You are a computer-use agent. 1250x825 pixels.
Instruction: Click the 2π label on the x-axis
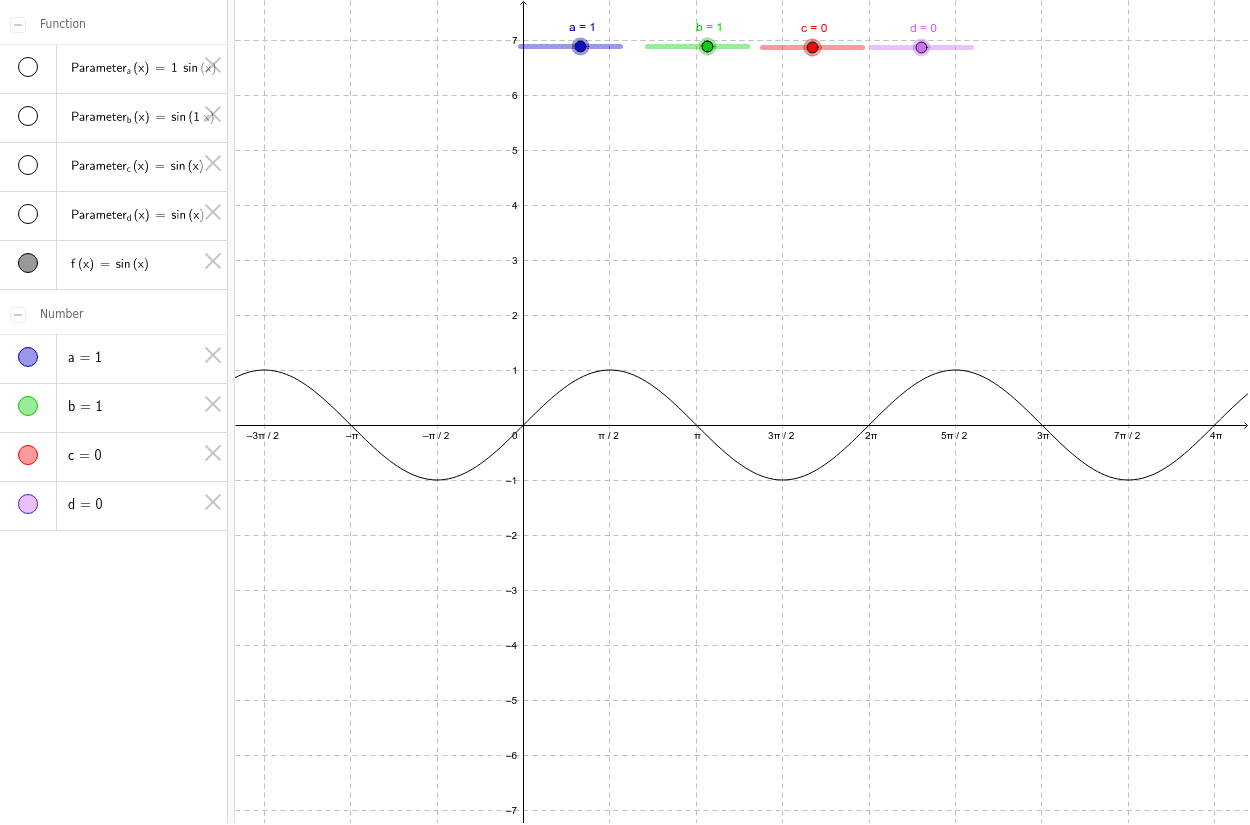click(x=871, y=435)
